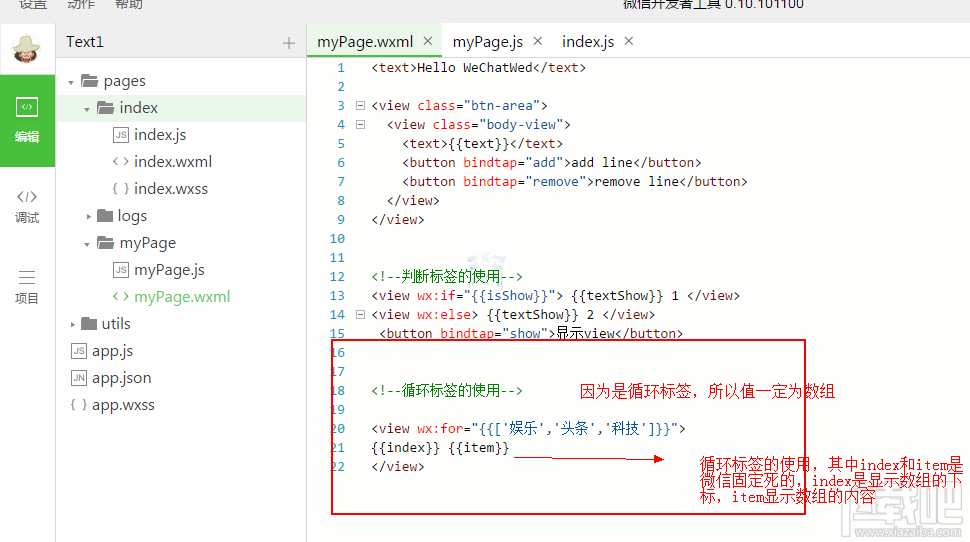The height and width of the screenshot is (542, 970).
Task: Click the braces icon beside app.wxss
Action: click(x=79, y=405)
